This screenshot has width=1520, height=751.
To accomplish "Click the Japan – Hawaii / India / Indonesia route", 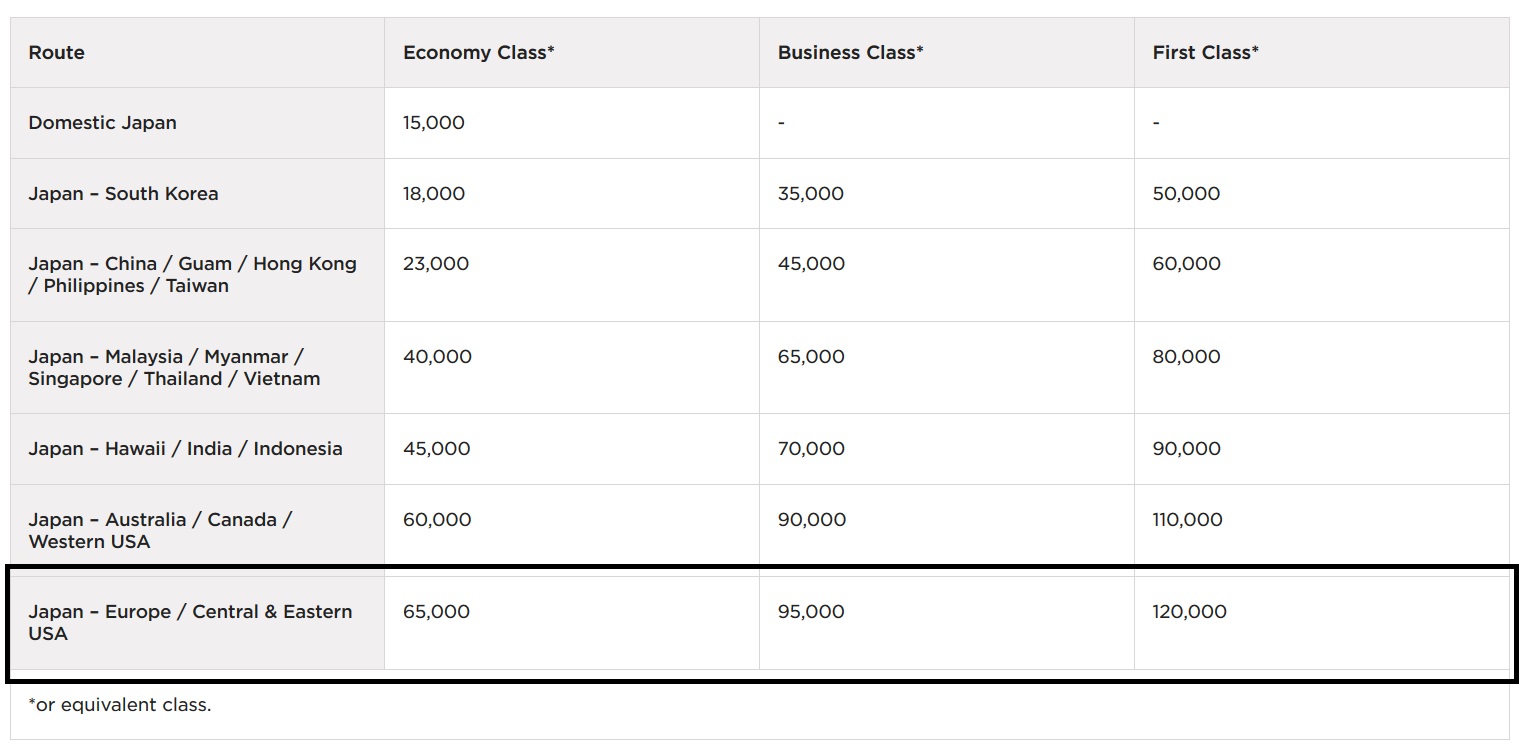I will [185, 449].
